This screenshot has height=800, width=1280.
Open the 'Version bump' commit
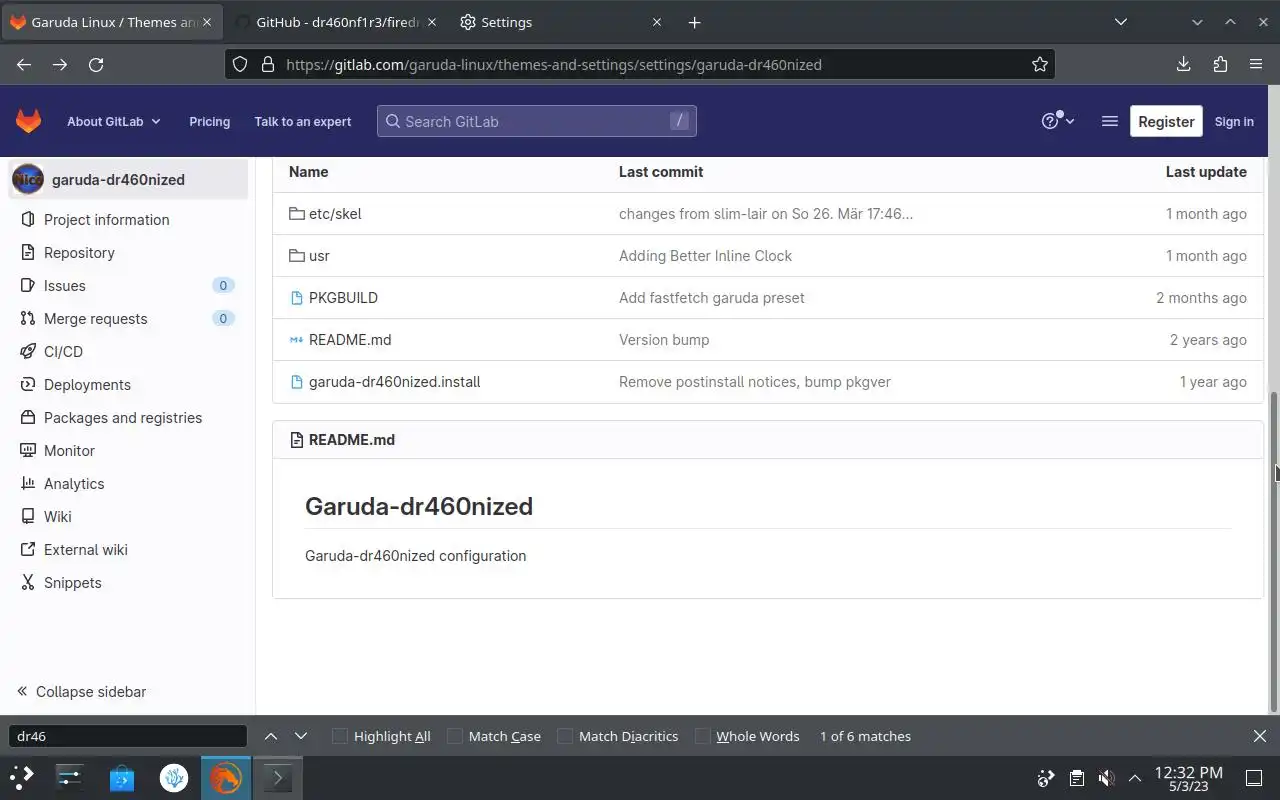pos(664,340)
